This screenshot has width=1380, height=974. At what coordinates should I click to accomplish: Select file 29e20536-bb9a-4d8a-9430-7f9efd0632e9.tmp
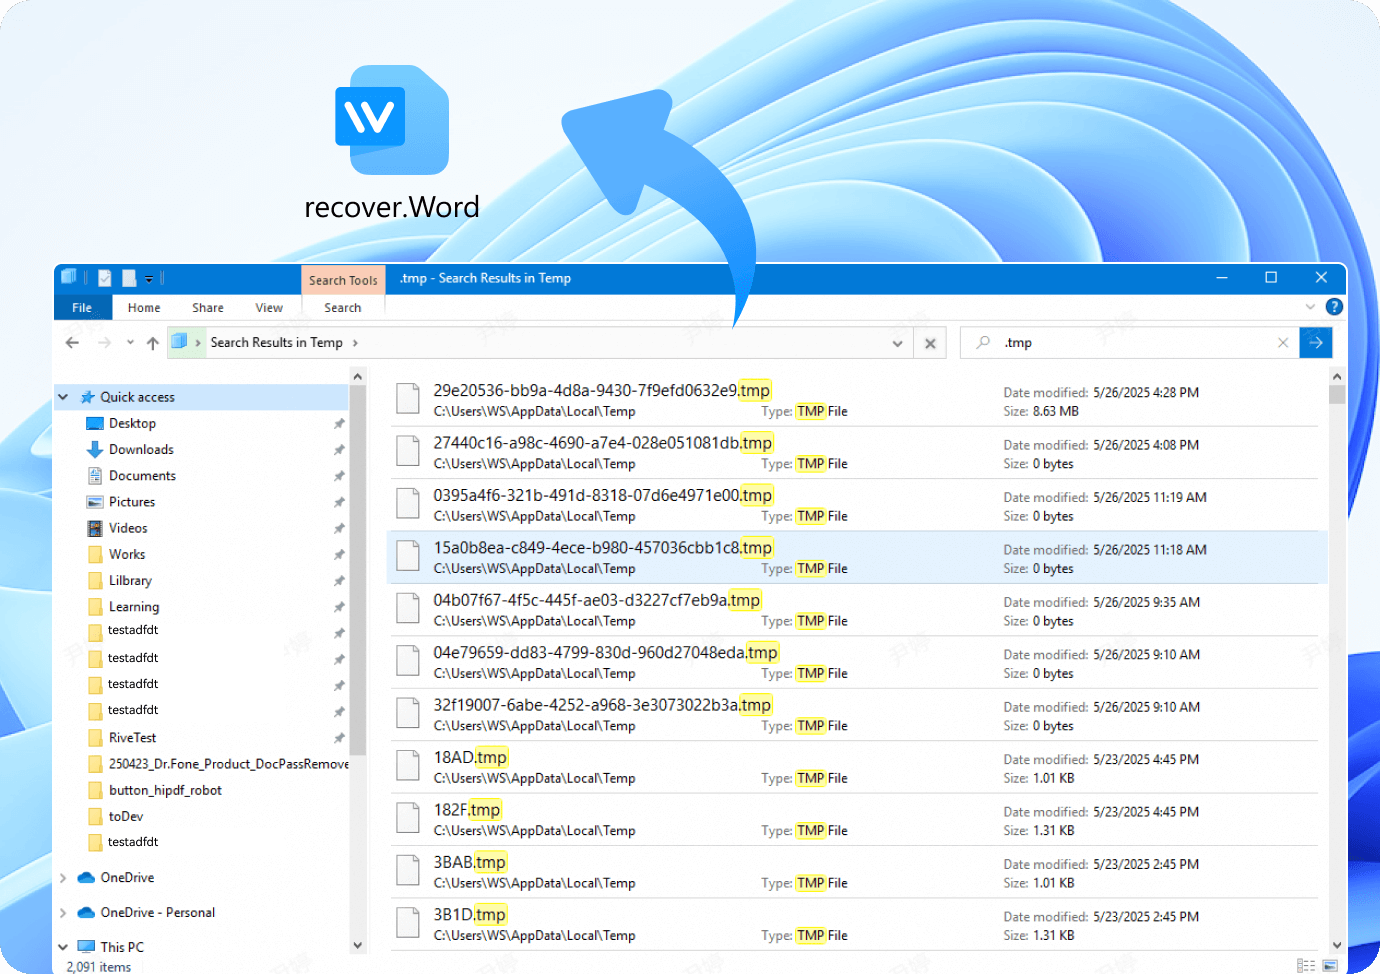click(x=857, y=400)
